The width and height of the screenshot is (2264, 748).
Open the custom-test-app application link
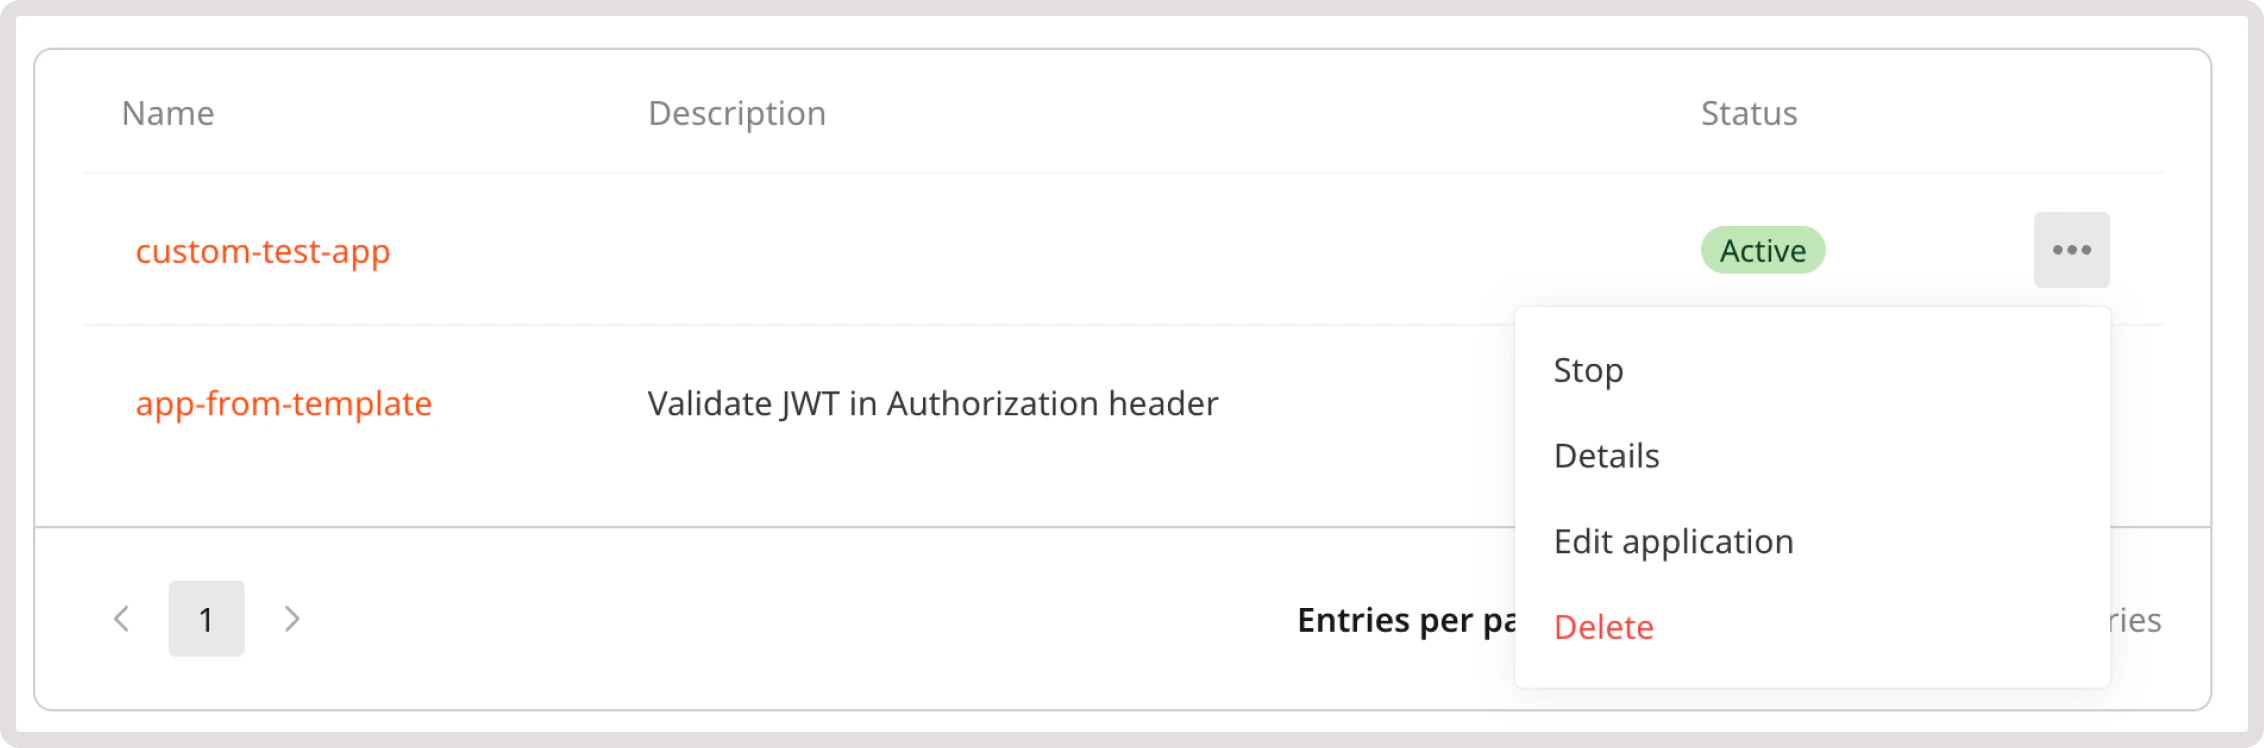click(x=264, y=251)
